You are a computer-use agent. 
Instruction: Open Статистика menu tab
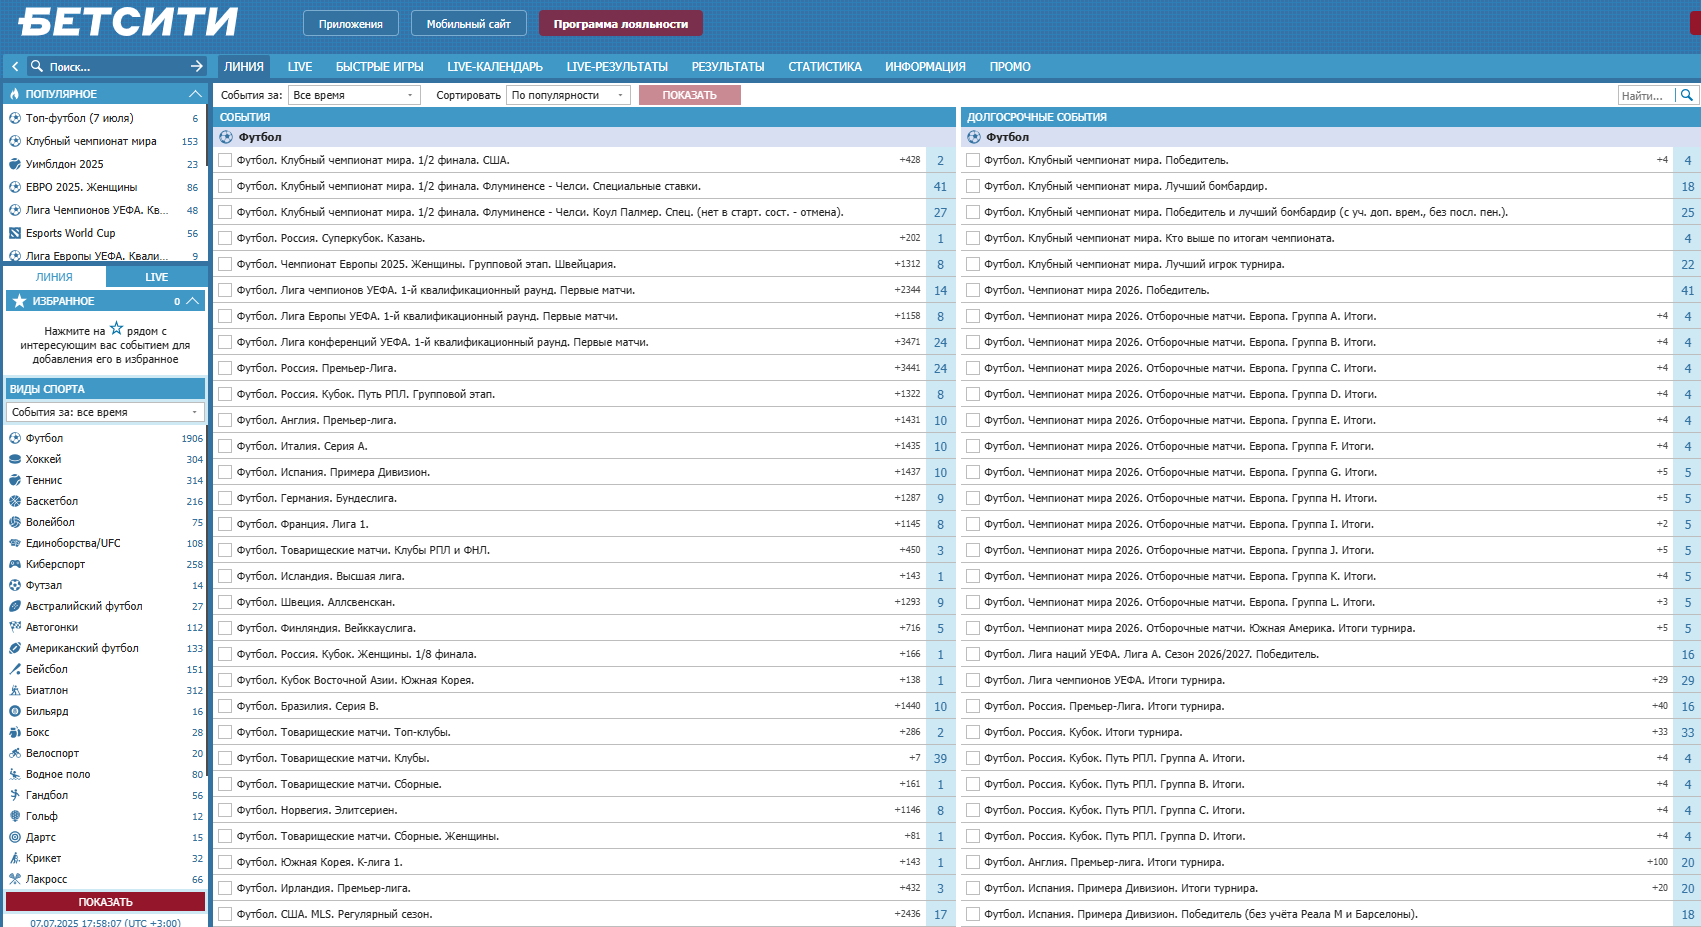coord(825,67)
